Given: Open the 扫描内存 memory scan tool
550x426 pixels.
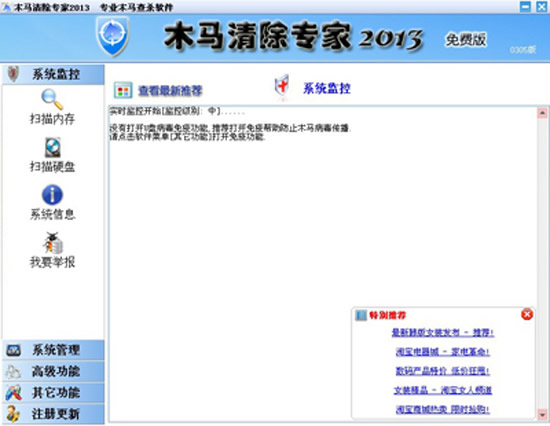Looking at the screenshot, I should 52,107.
